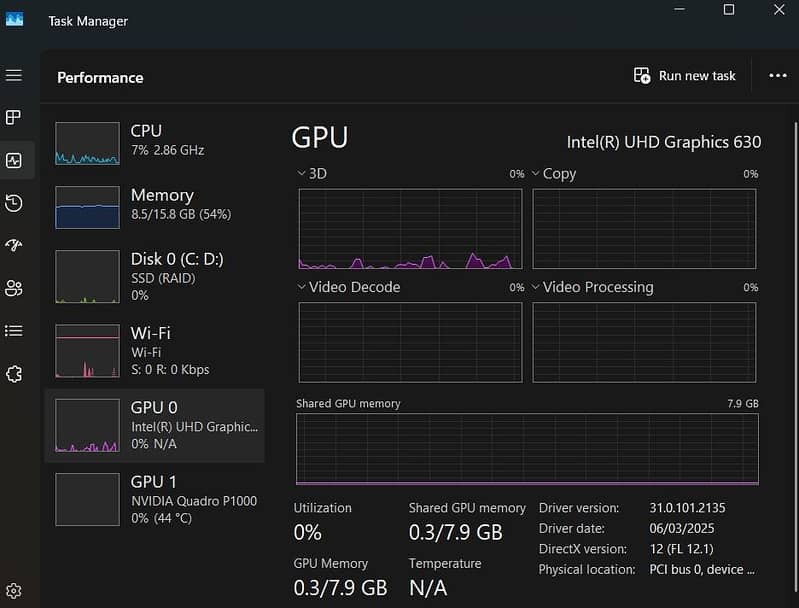This screenshot has height=608, width=799.
Task: Select the Performance page icon in sidebar
Action: [14, 161]
